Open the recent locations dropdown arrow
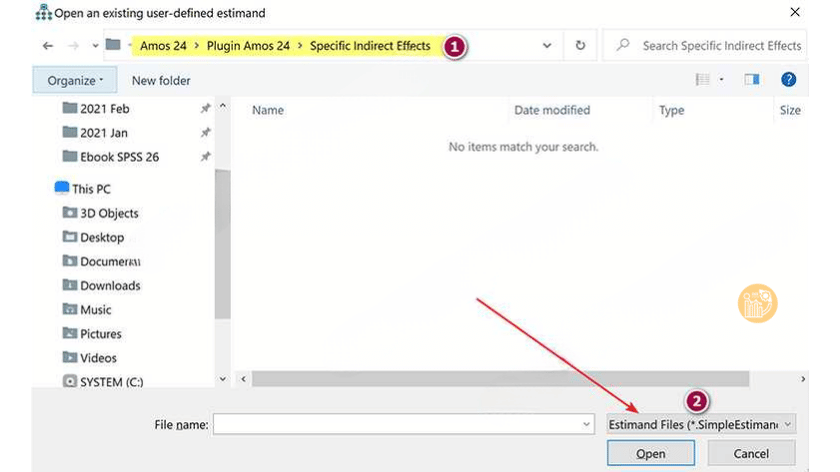 (x=95, y=46)
